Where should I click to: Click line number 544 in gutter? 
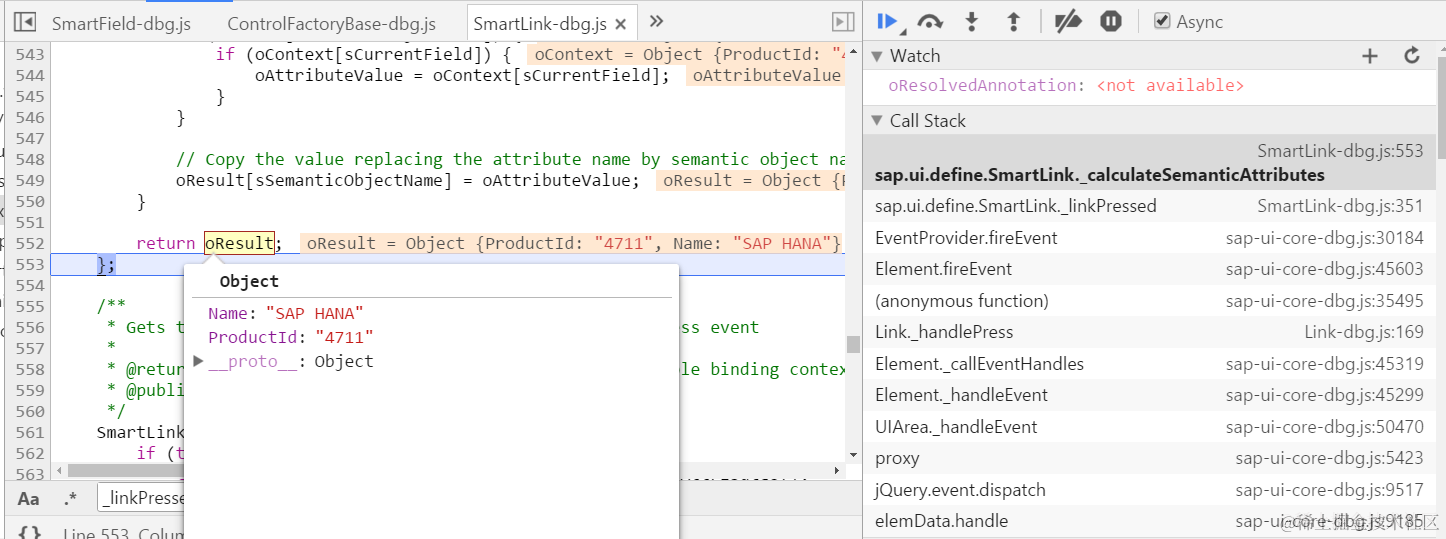point(30,75)
